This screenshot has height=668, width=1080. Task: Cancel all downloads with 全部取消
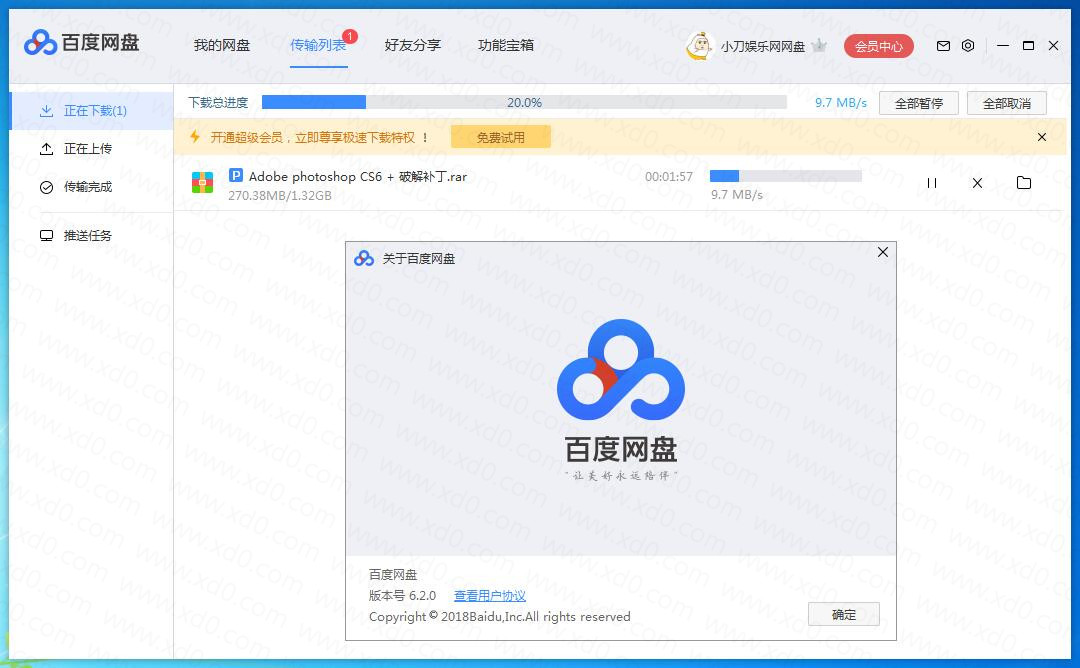tap(1007, 103)
